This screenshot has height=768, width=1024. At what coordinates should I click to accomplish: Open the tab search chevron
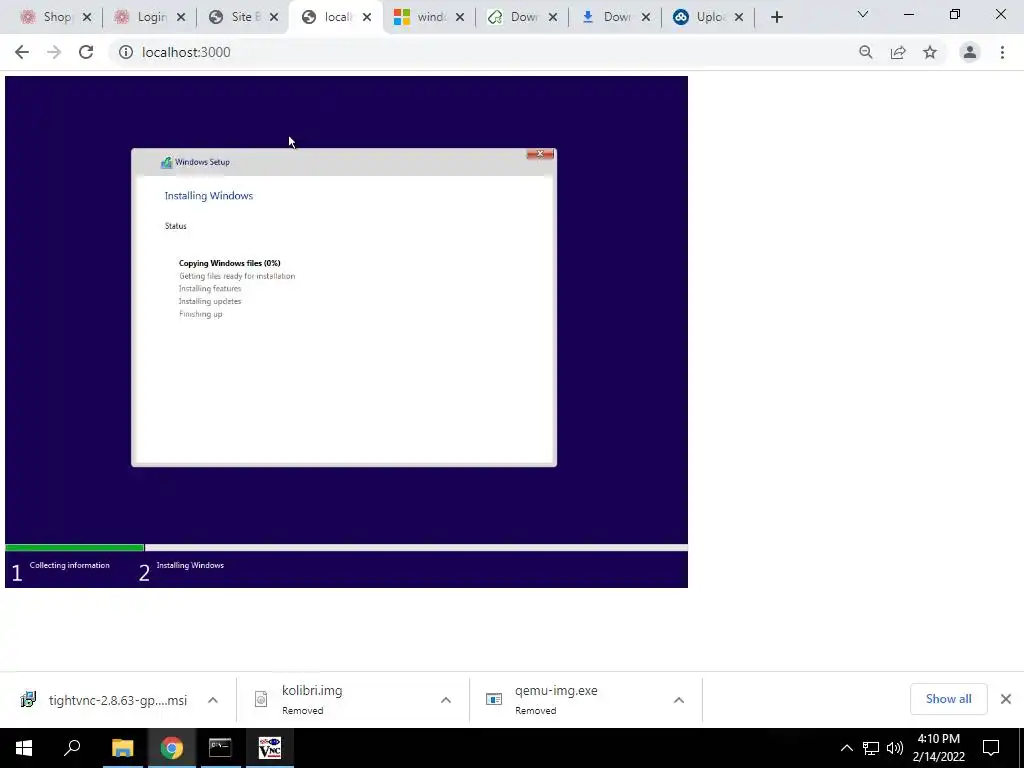pos(863,14)
